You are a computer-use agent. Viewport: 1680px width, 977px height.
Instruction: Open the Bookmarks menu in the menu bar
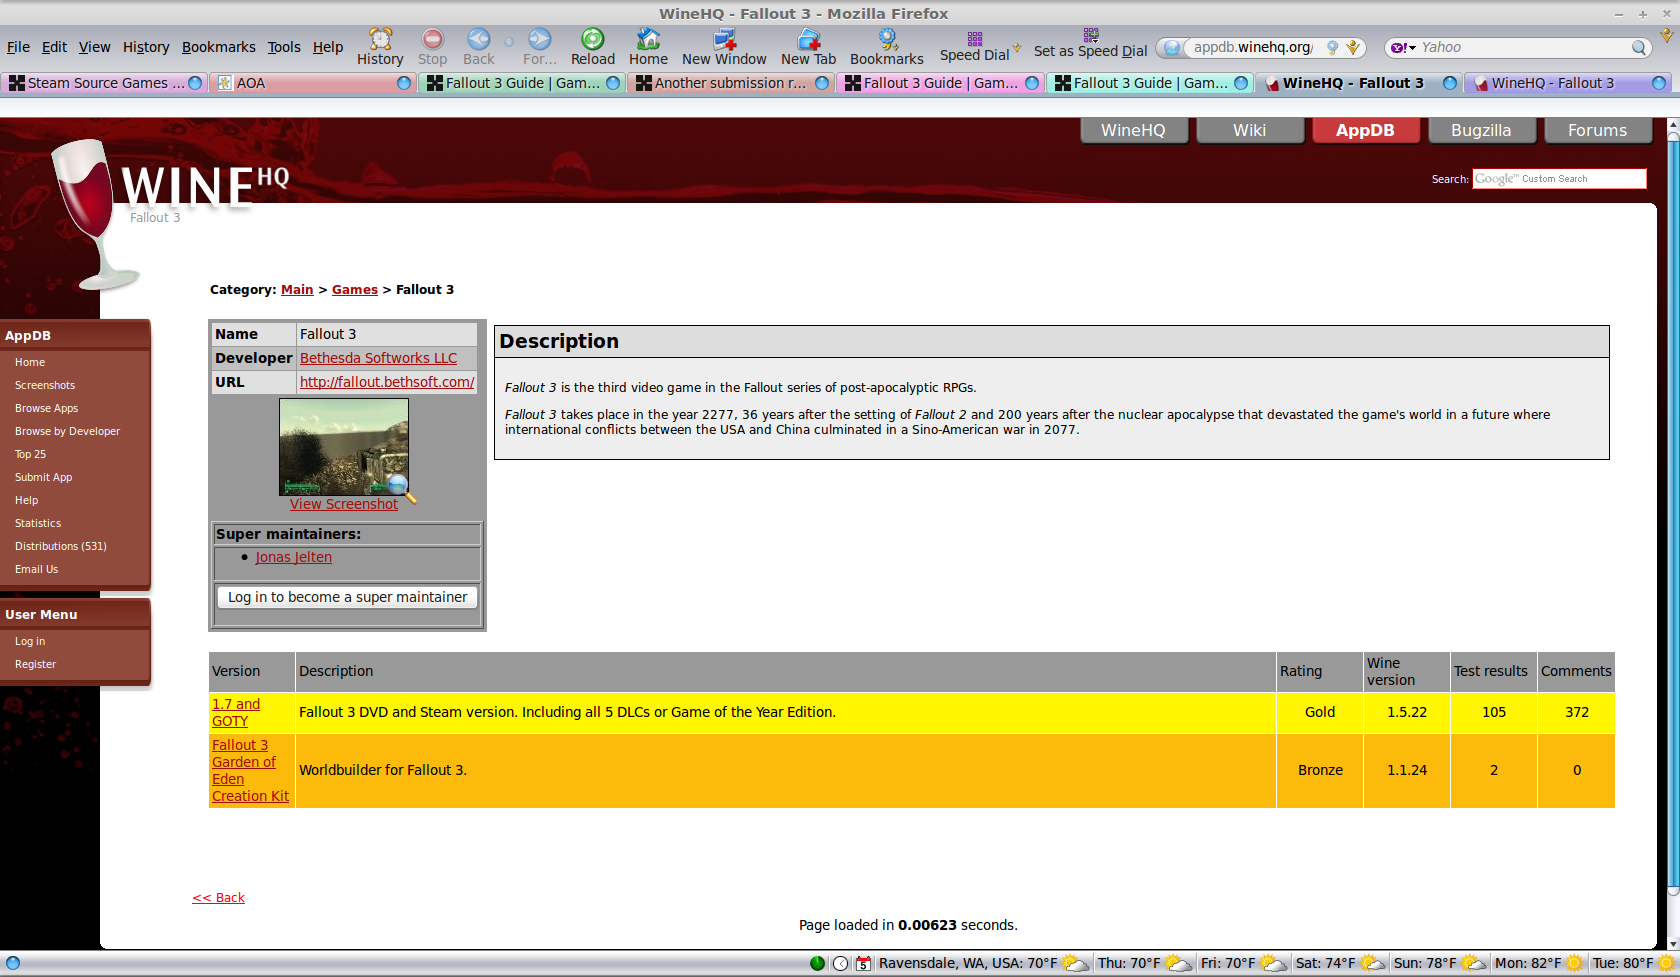coord(218,47)
